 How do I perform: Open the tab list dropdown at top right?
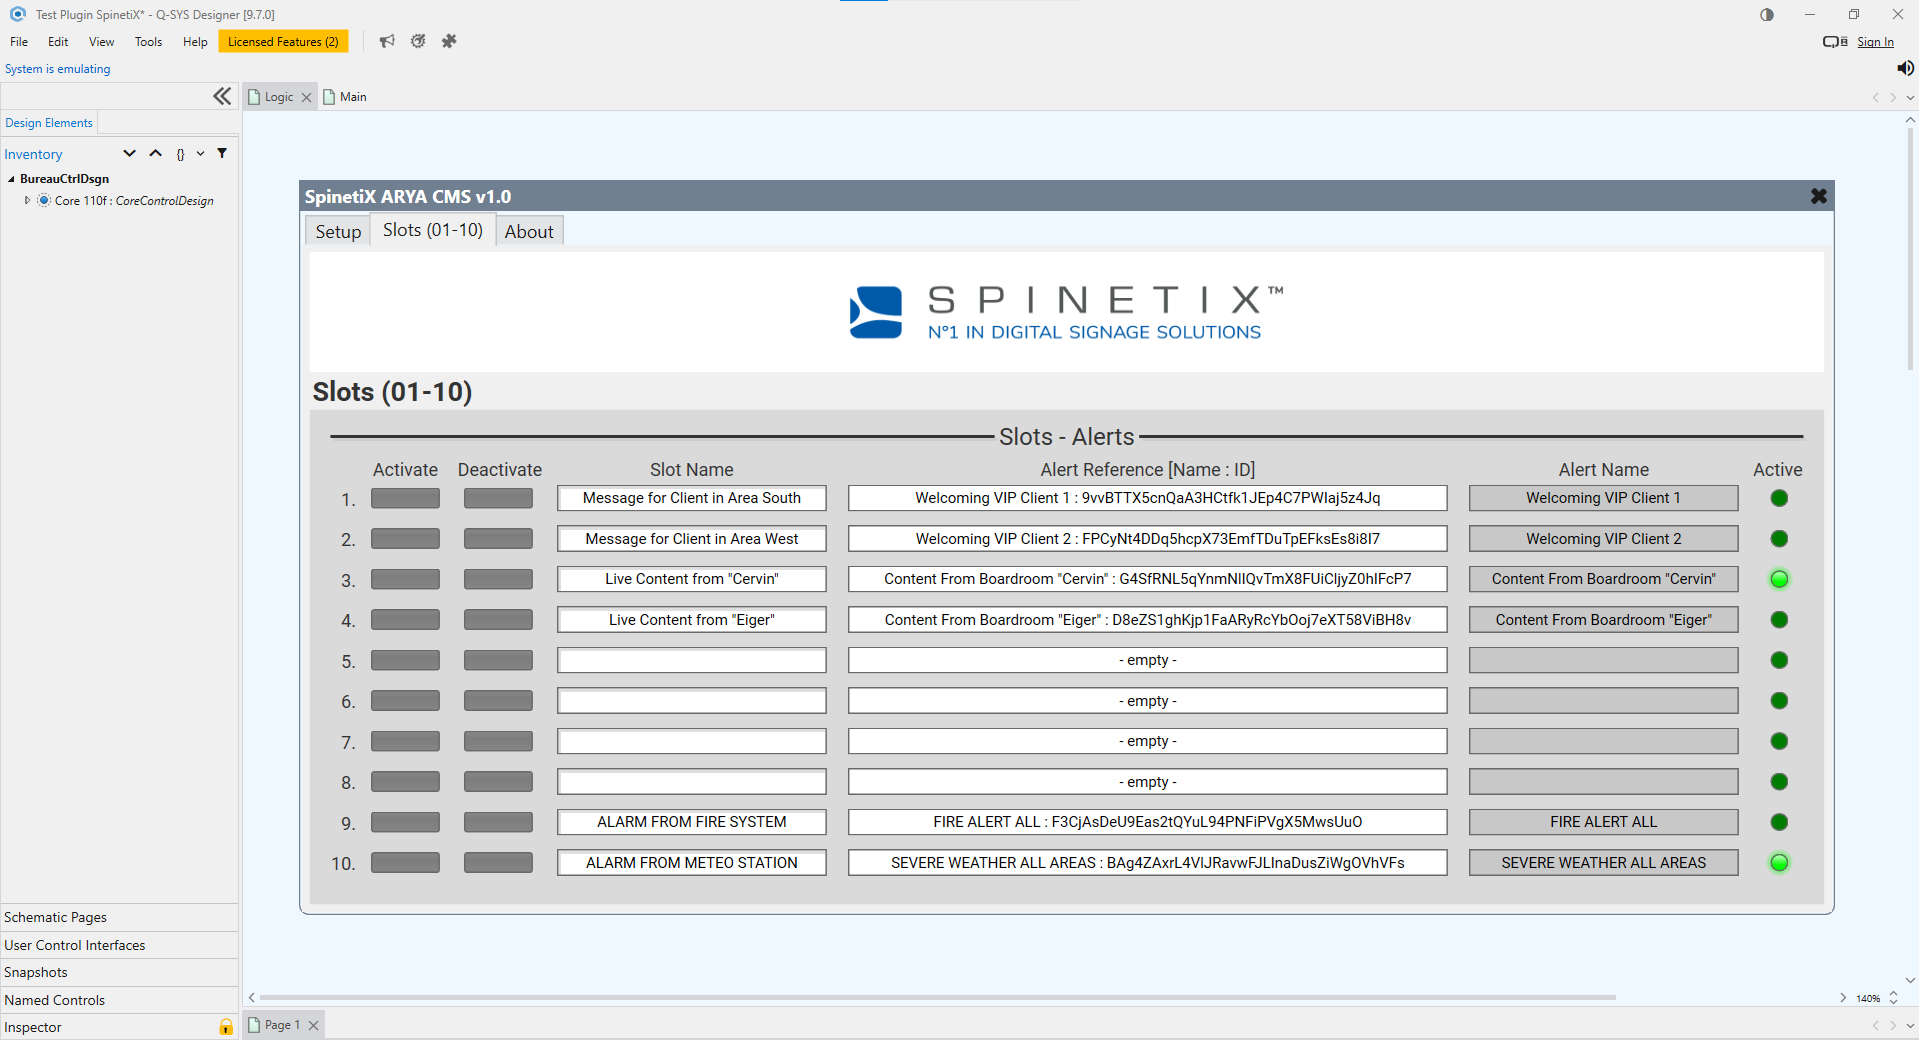coord(1910,97)
